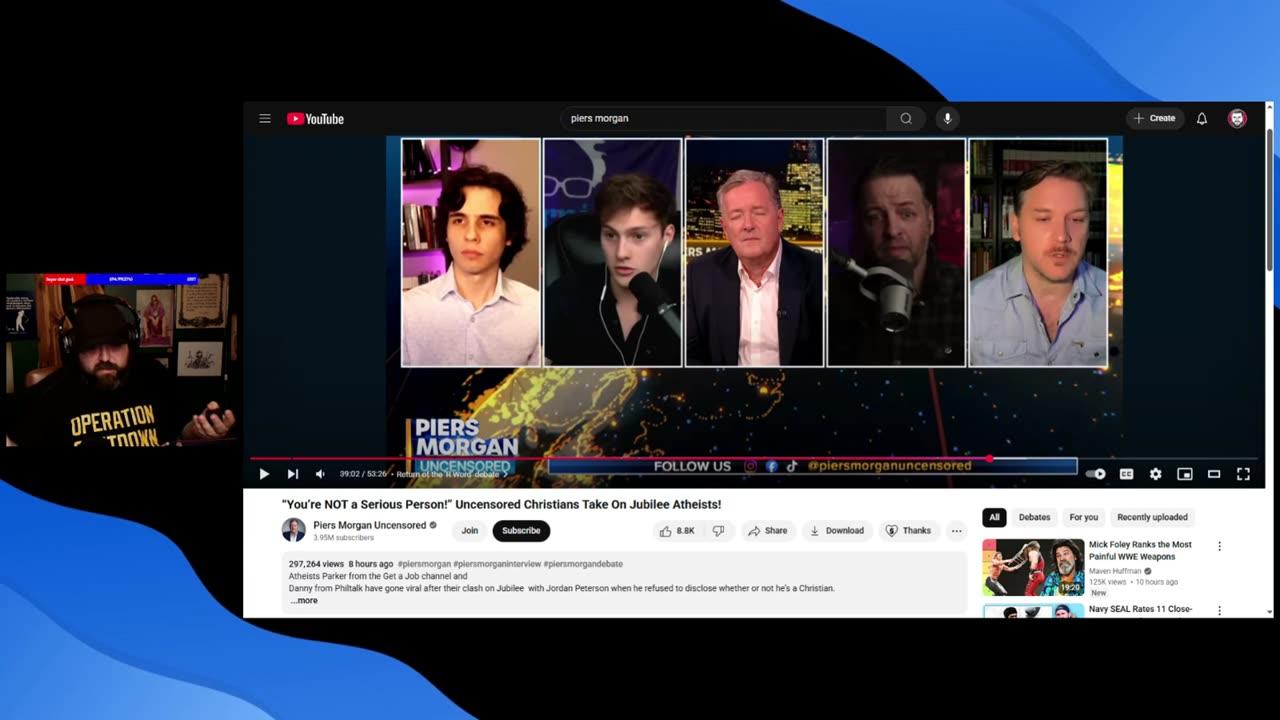Subscribe to Piers Morgan Uncensored

click(521, 531)
